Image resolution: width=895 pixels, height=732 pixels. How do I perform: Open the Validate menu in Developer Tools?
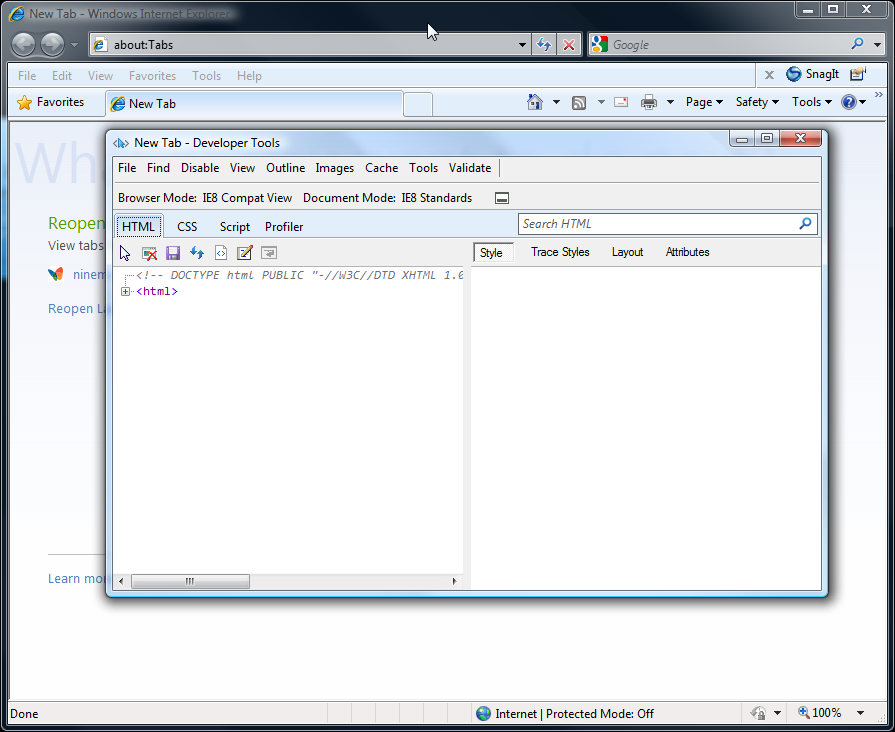470,168
